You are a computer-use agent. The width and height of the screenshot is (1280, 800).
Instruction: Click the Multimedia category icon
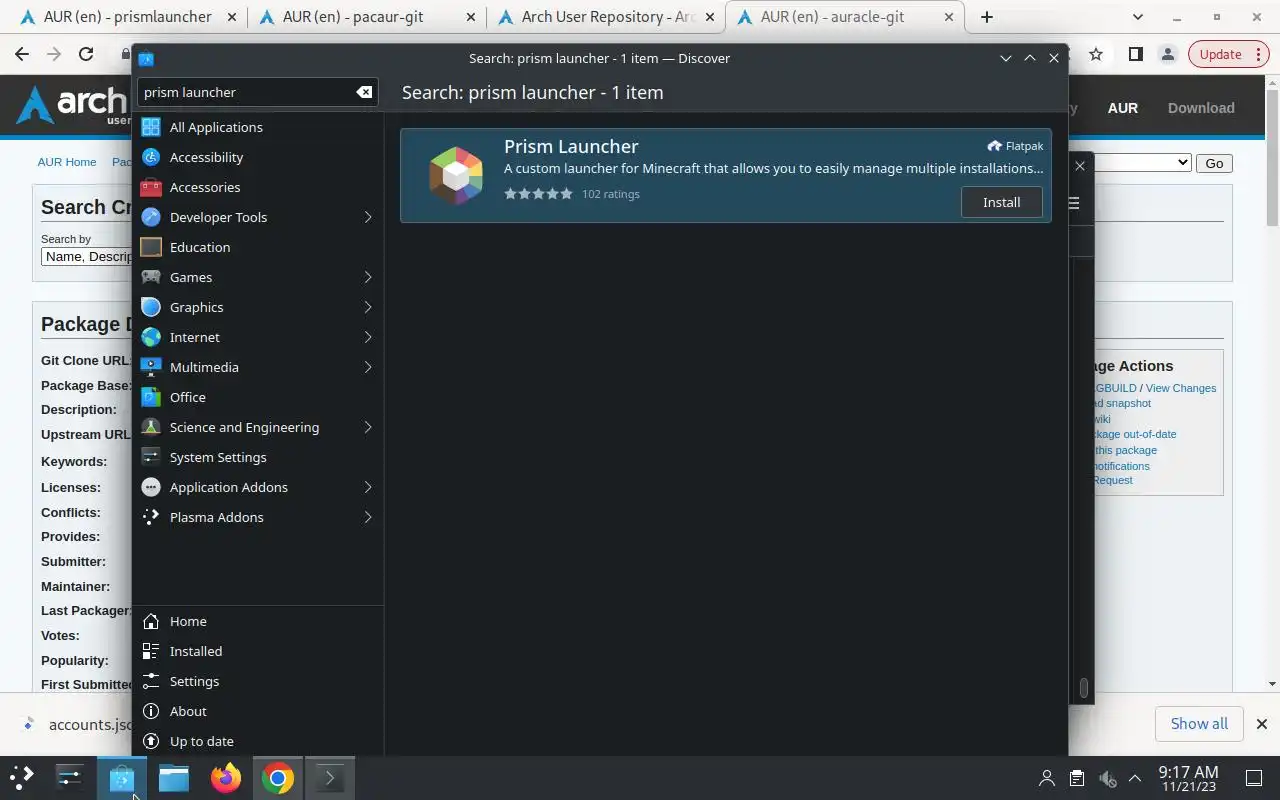pos(151,367)
